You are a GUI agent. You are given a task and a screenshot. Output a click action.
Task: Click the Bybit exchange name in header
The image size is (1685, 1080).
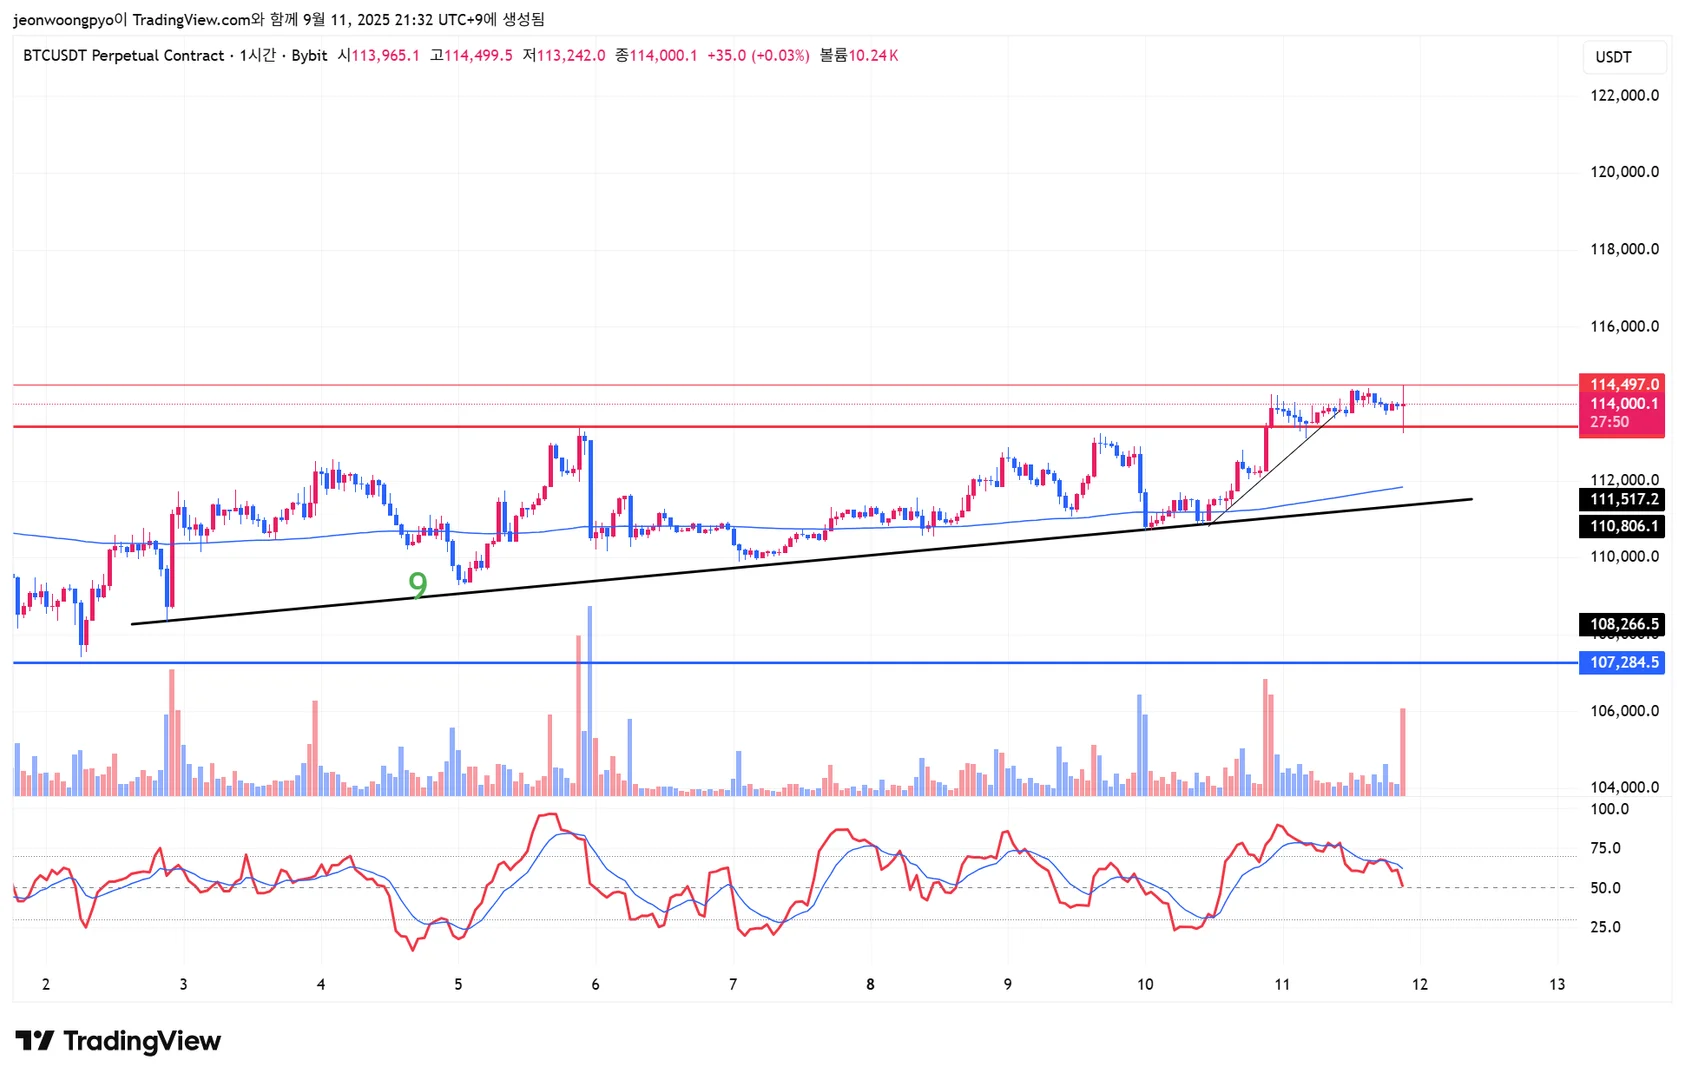(309, 55)
